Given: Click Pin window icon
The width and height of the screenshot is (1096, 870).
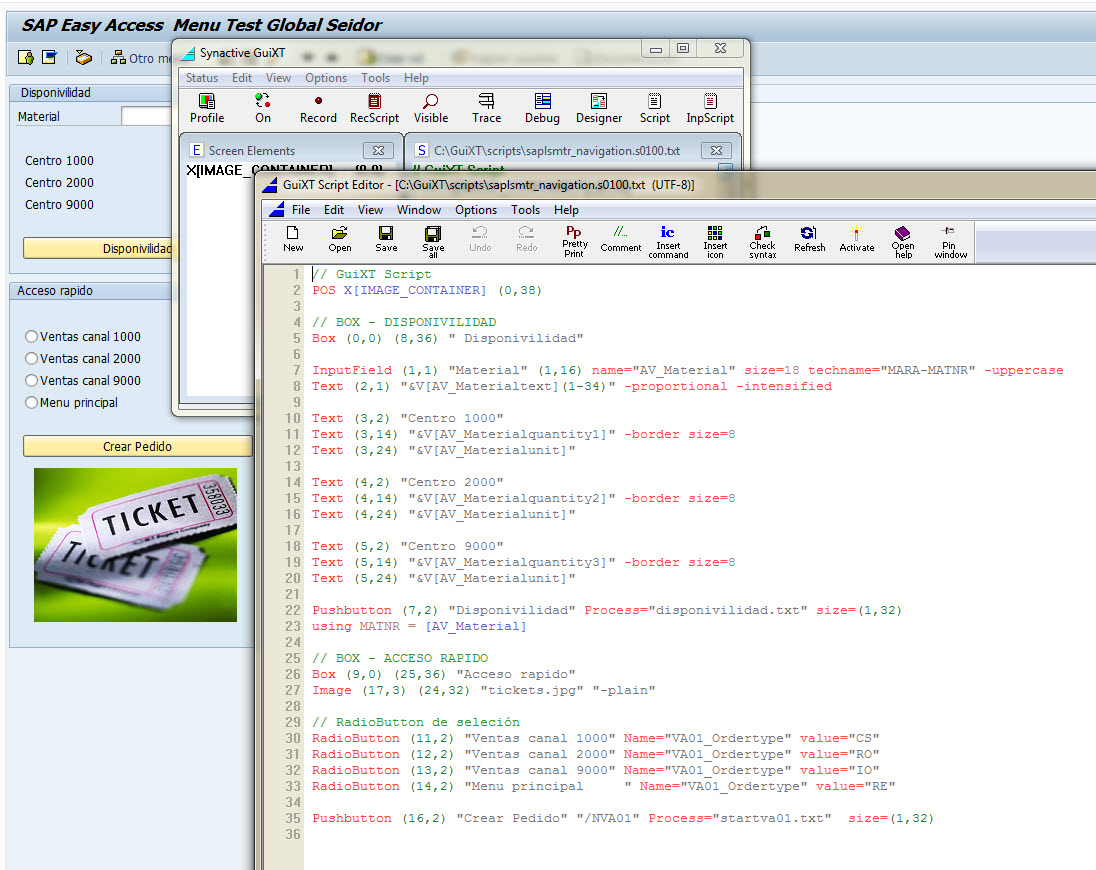Looking at the screenshot, I should click(x=950, y=241).
